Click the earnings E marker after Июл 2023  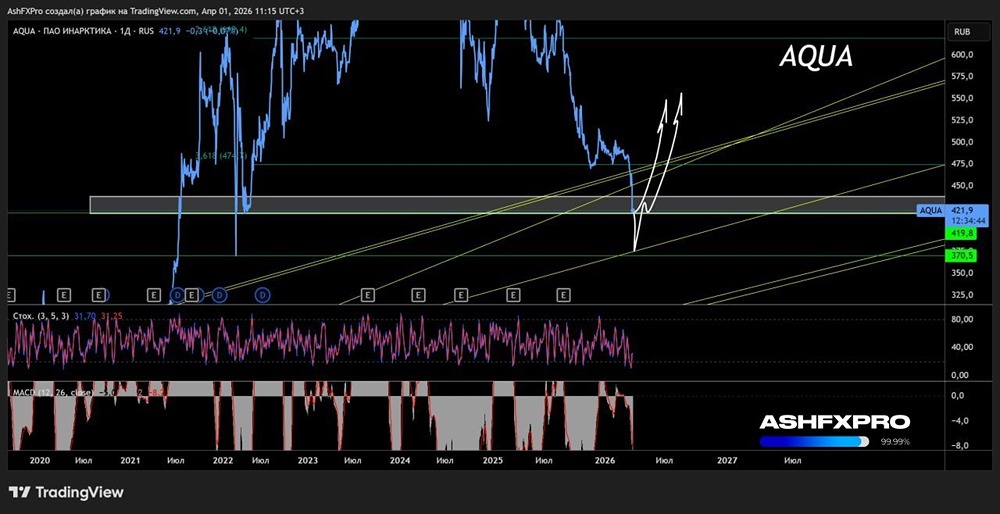coord(367,295)
